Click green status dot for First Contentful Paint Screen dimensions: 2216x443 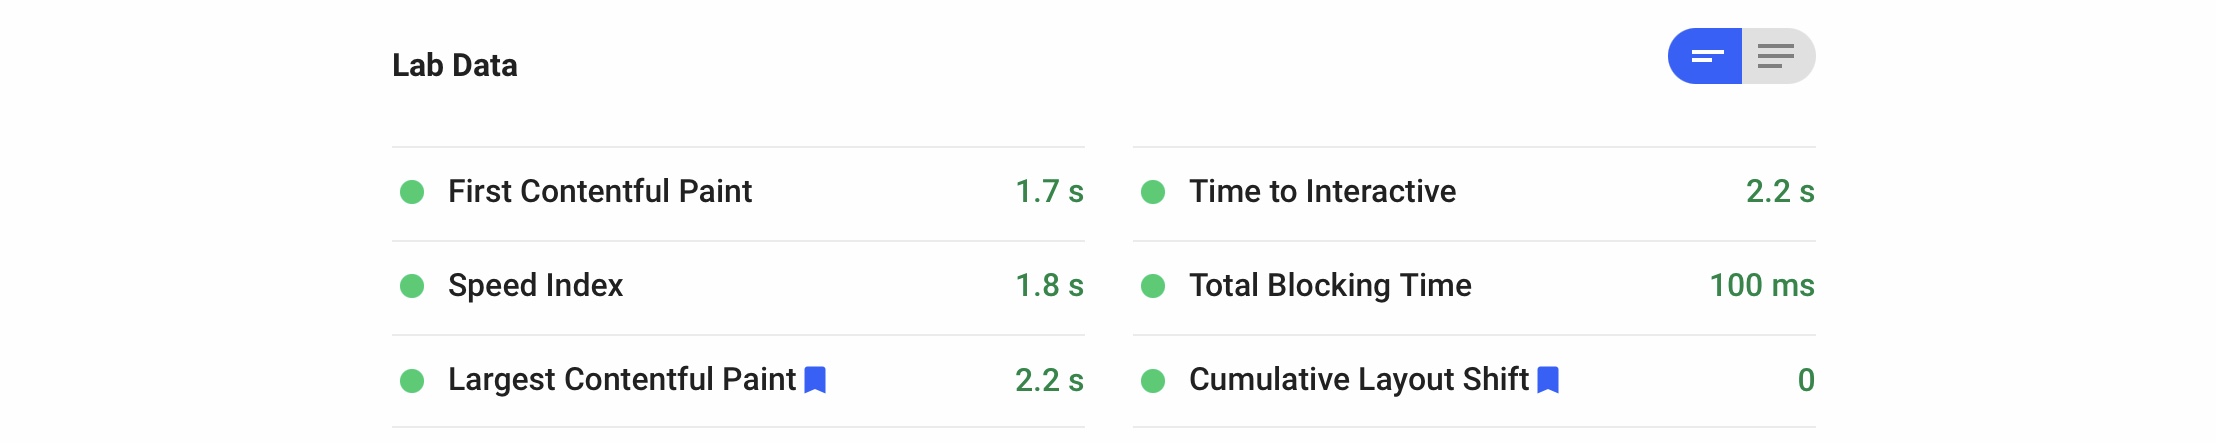412,192
